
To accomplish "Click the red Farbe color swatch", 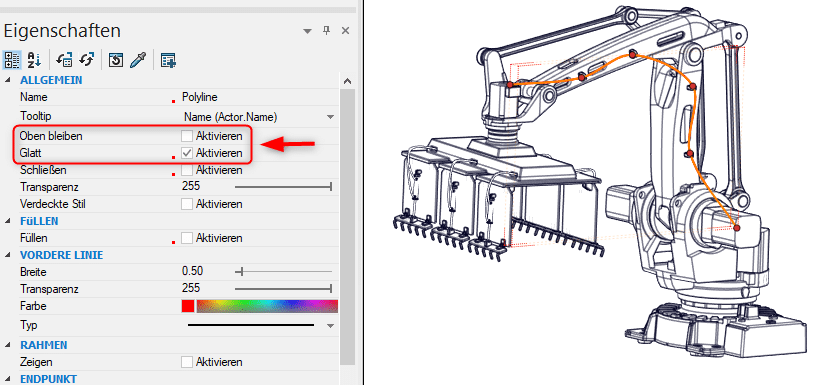I will coord(187,306).
